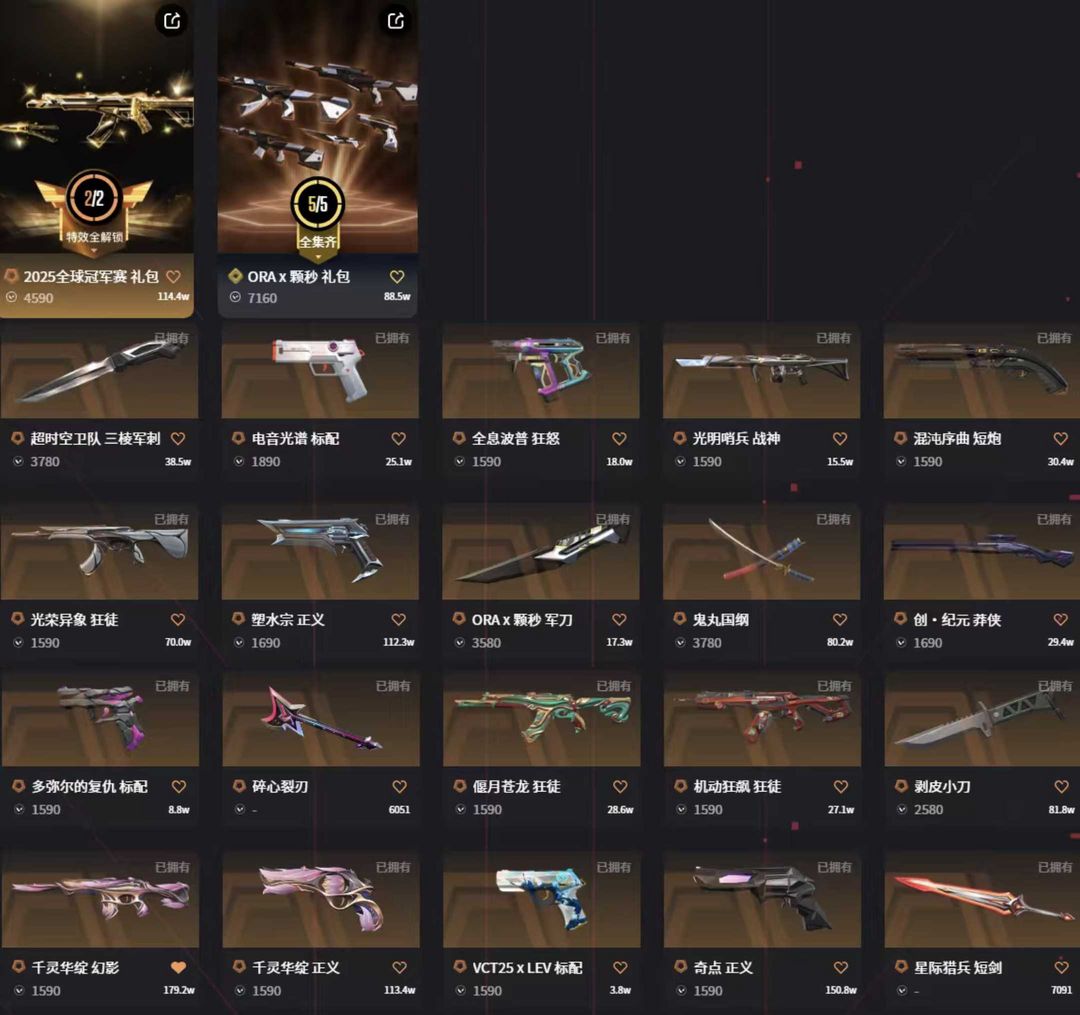The height and width of the screenshot is (1015, 1080).
Task: Click the 5/5 collection progress ring
Action: (318, 203)
